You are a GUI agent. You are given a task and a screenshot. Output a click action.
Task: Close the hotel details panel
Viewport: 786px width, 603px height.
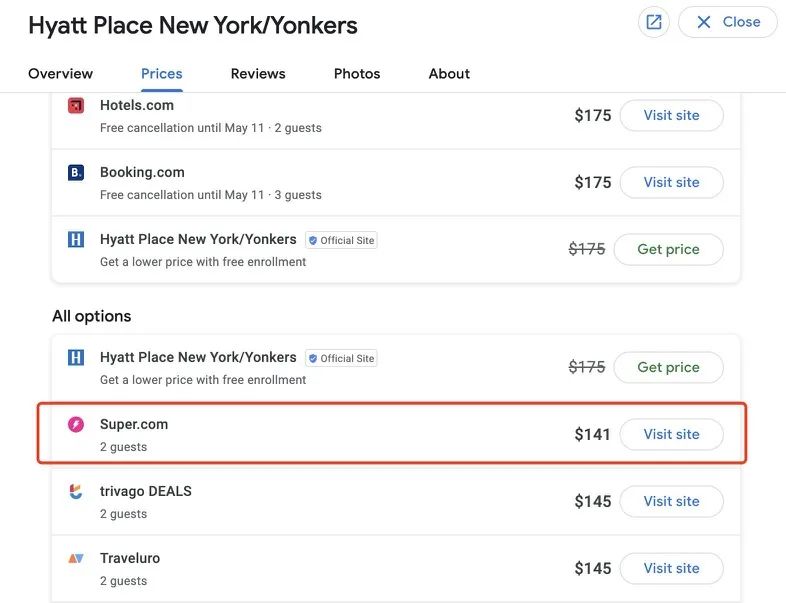coord(727,22)
